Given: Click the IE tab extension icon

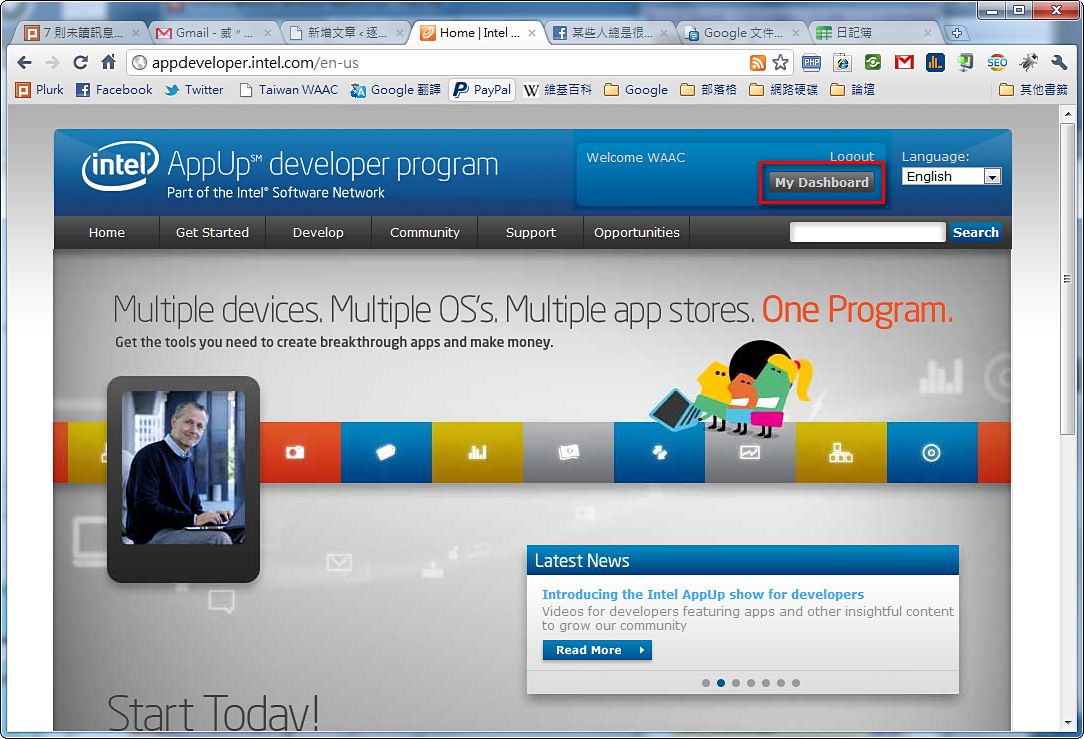Looking at the screenshot, I should [842, 63].
